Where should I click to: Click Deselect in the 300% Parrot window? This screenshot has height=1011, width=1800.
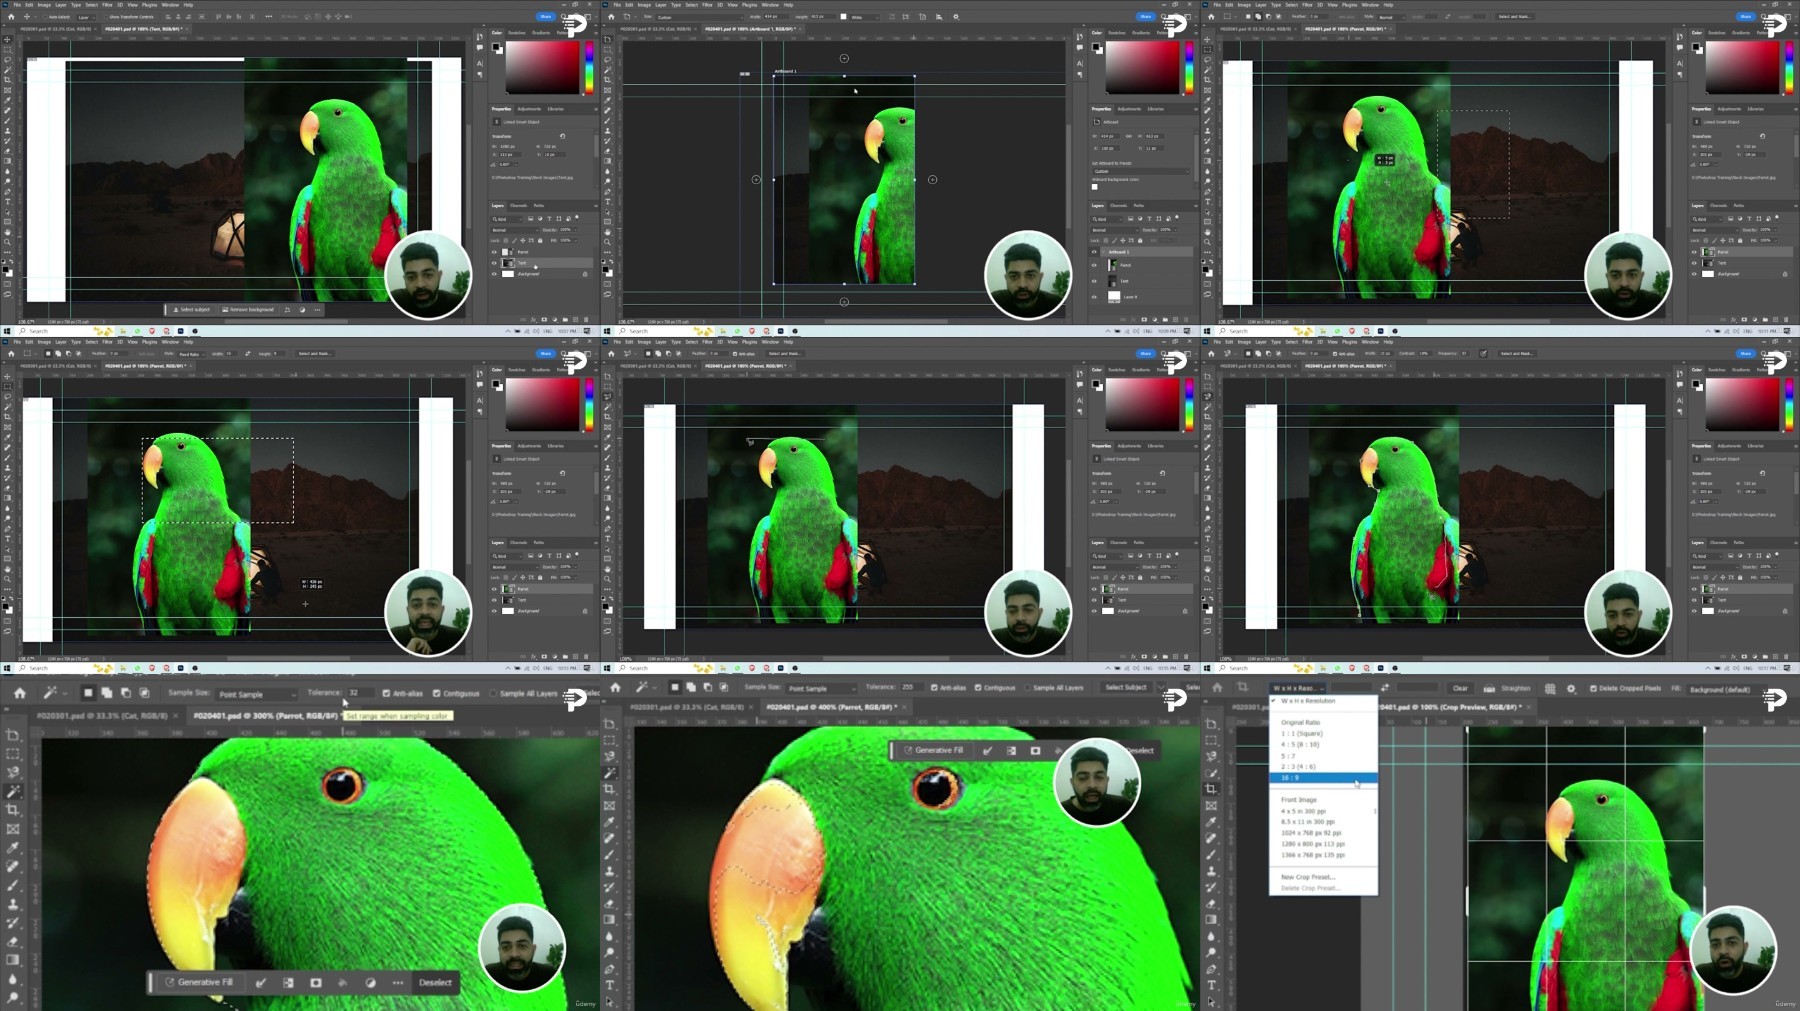point(435,983)
